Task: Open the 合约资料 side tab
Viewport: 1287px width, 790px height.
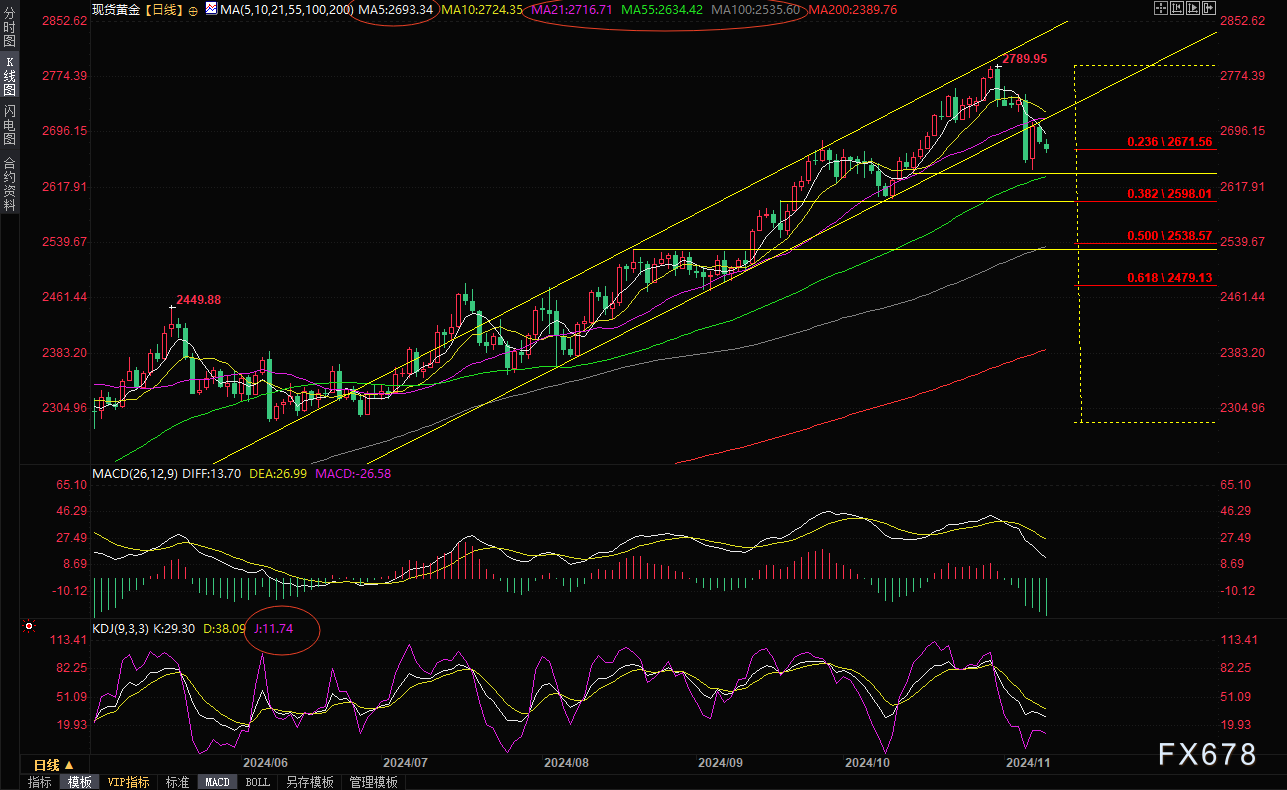Action: pos(9,183)
